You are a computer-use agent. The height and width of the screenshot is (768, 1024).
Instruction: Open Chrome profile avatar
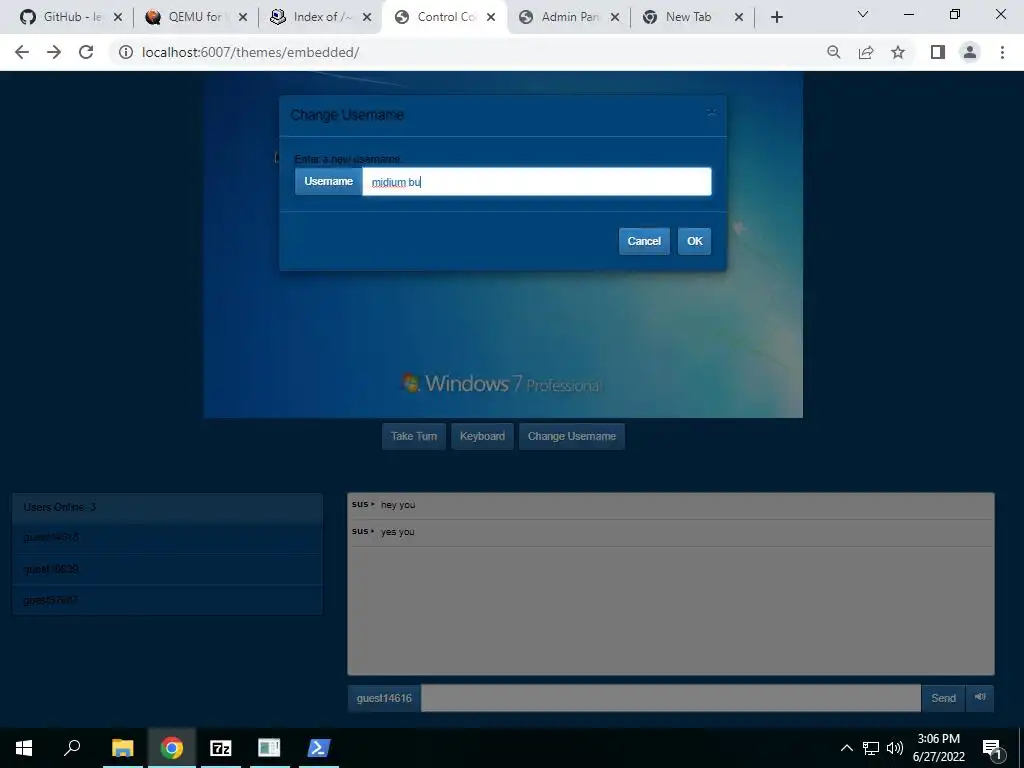[970, 52]
